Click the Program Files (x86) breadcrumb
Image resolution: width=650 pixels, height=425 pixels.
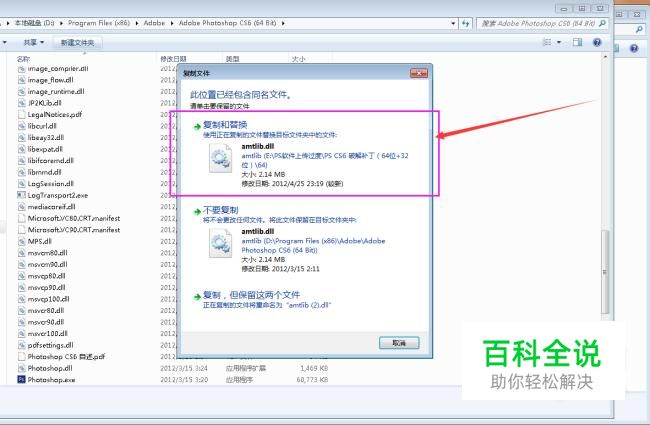(x=99, y=23)
